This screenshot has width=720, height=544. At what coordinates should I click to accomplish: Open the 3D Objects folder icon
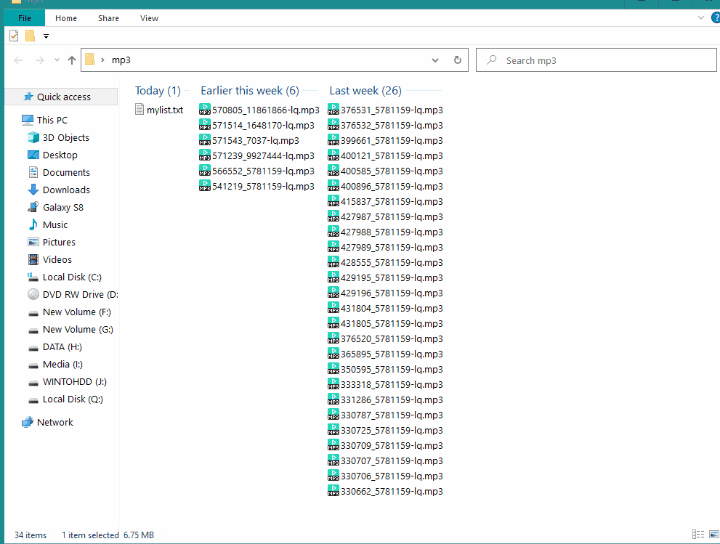(x=33, y=137)
